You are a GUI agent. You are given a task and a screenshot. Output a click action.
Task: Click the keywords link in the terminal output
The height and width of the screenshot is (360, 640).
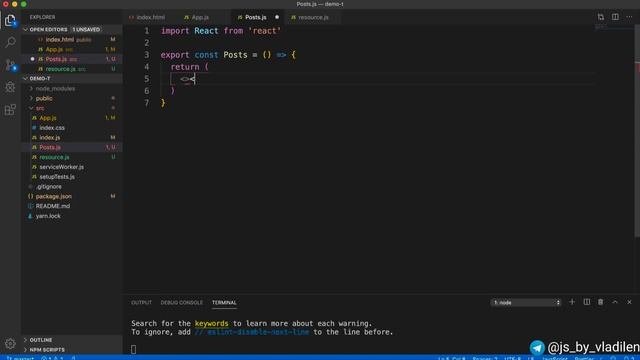pos(211,323)
